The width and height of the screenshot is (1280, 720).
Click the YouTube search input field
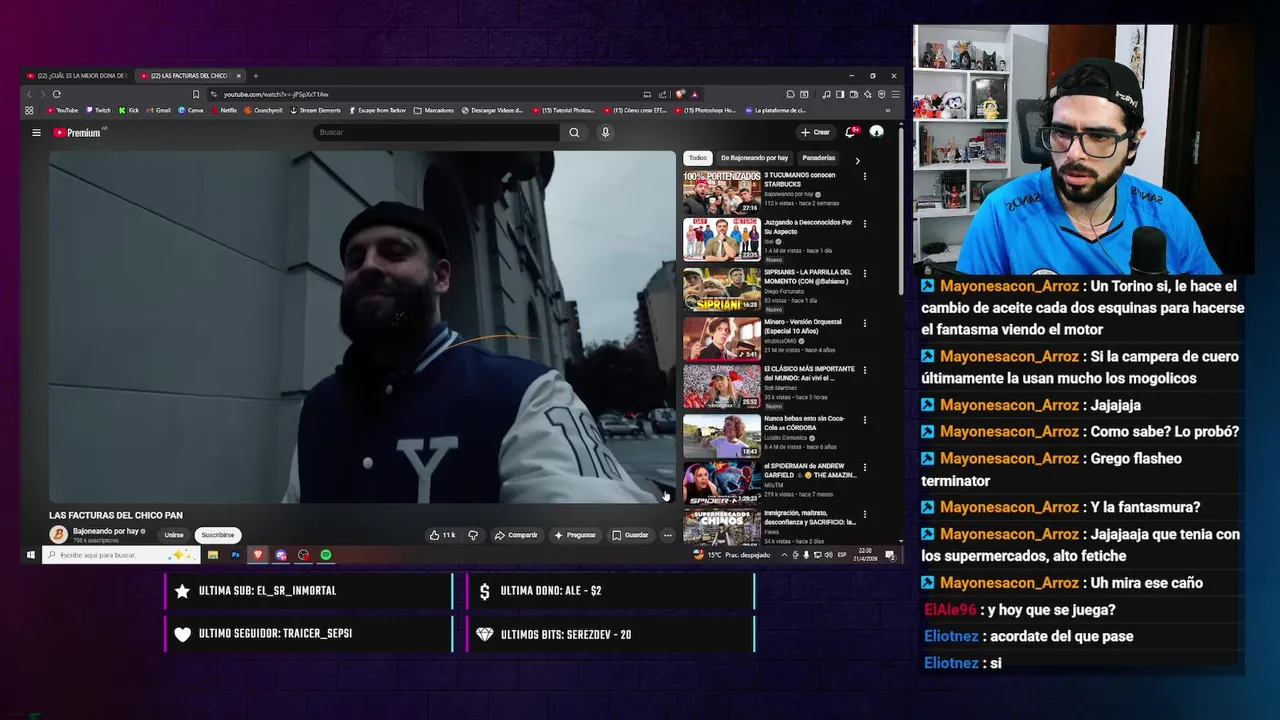point(435,132)
